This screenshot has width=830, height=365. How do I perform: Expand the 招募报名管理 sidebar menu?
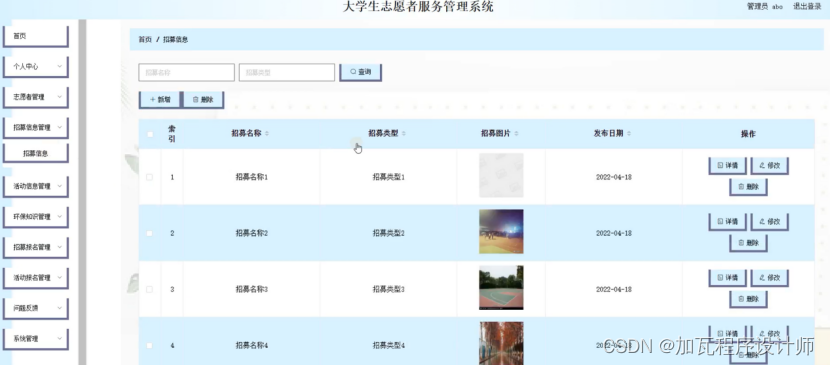[35, 247]
